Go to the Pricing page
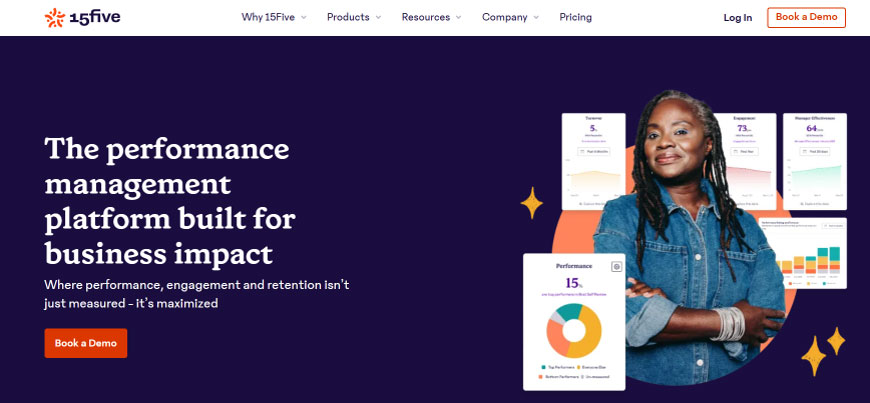 coord(575,17)
